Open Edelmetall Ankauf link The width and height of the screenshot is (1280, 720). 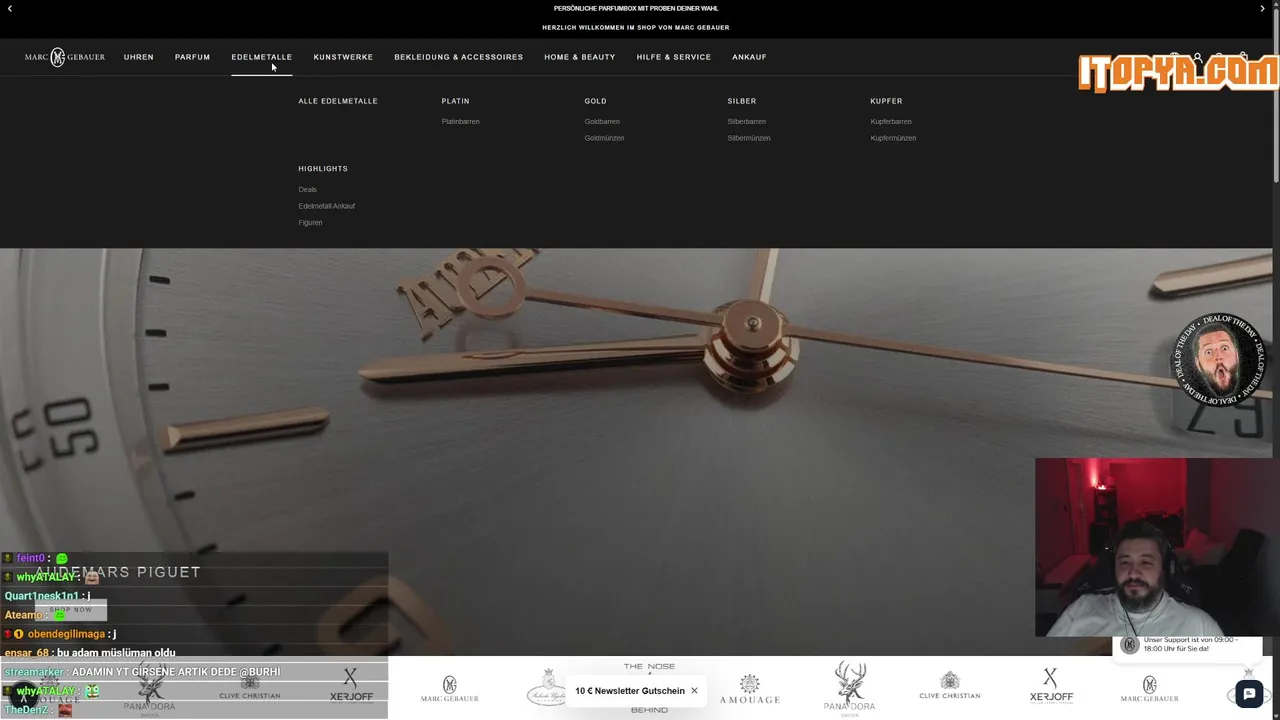(326, 206)
